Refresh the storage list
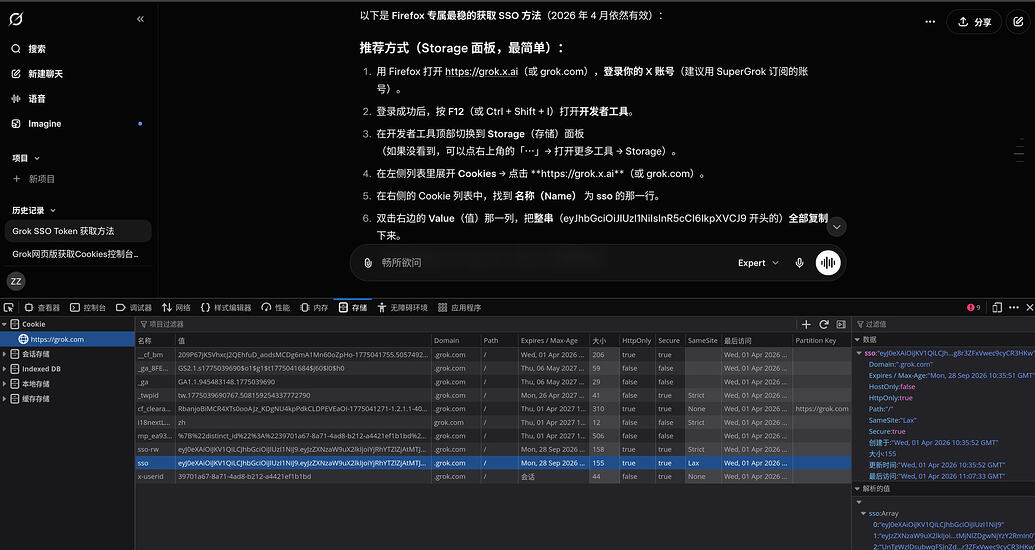This screenshot has width=1035, height=550. (x=824, y=324)
